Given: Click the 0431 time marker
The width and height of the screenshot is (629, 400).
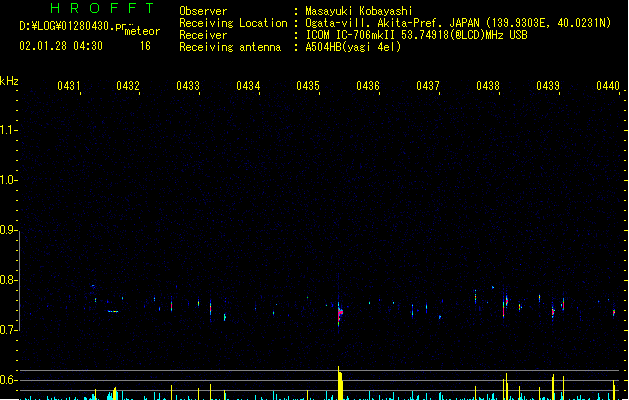Looking at the screenshot, I should (68, 86).
